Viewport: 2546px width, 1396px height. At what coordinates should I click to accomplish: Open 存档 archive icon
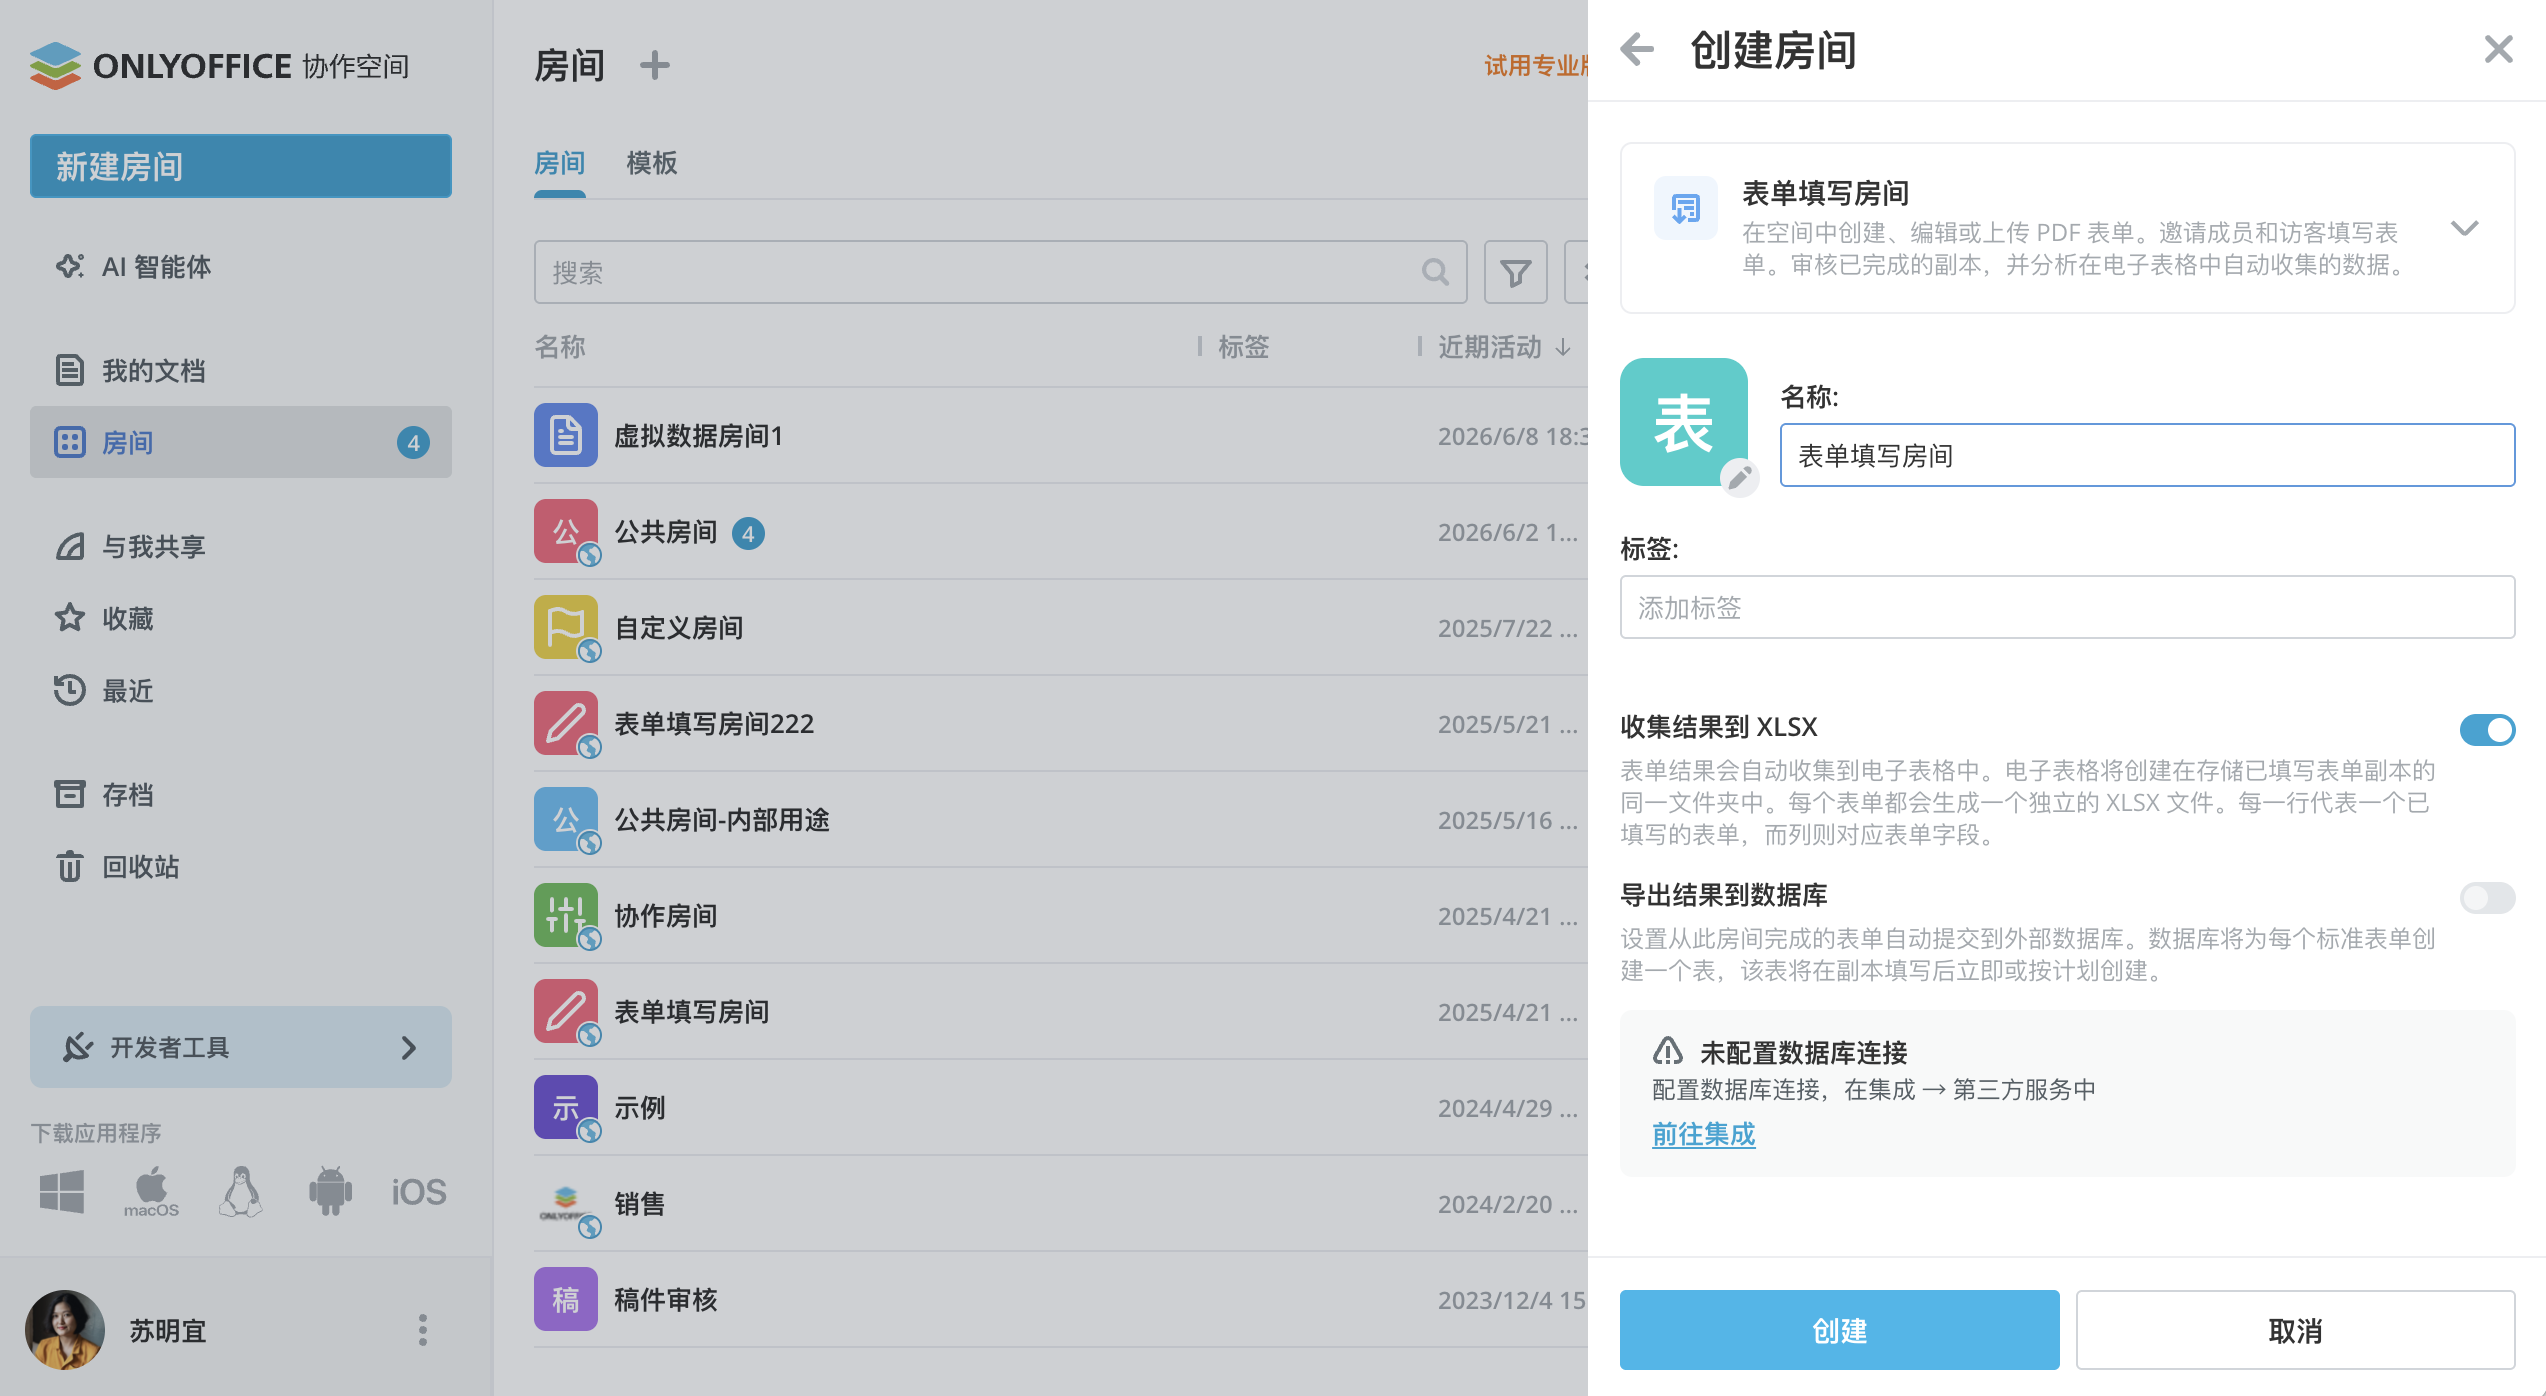(x=69, y=794)
